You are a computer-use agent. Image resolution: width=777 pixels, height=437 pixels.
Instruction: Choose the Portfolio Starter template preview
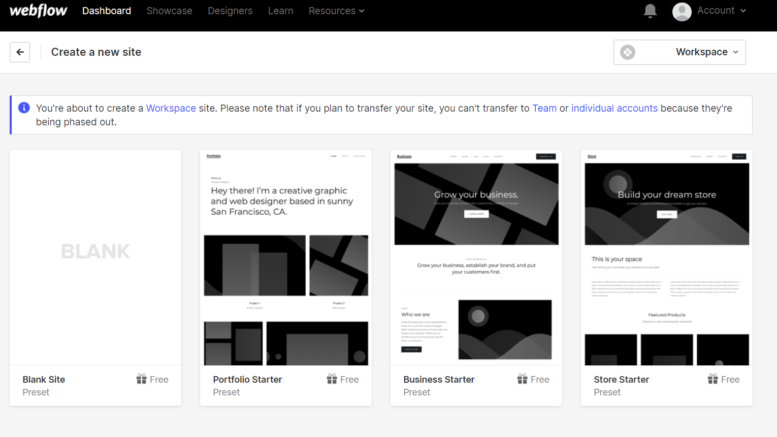click(x=286, y=257)
